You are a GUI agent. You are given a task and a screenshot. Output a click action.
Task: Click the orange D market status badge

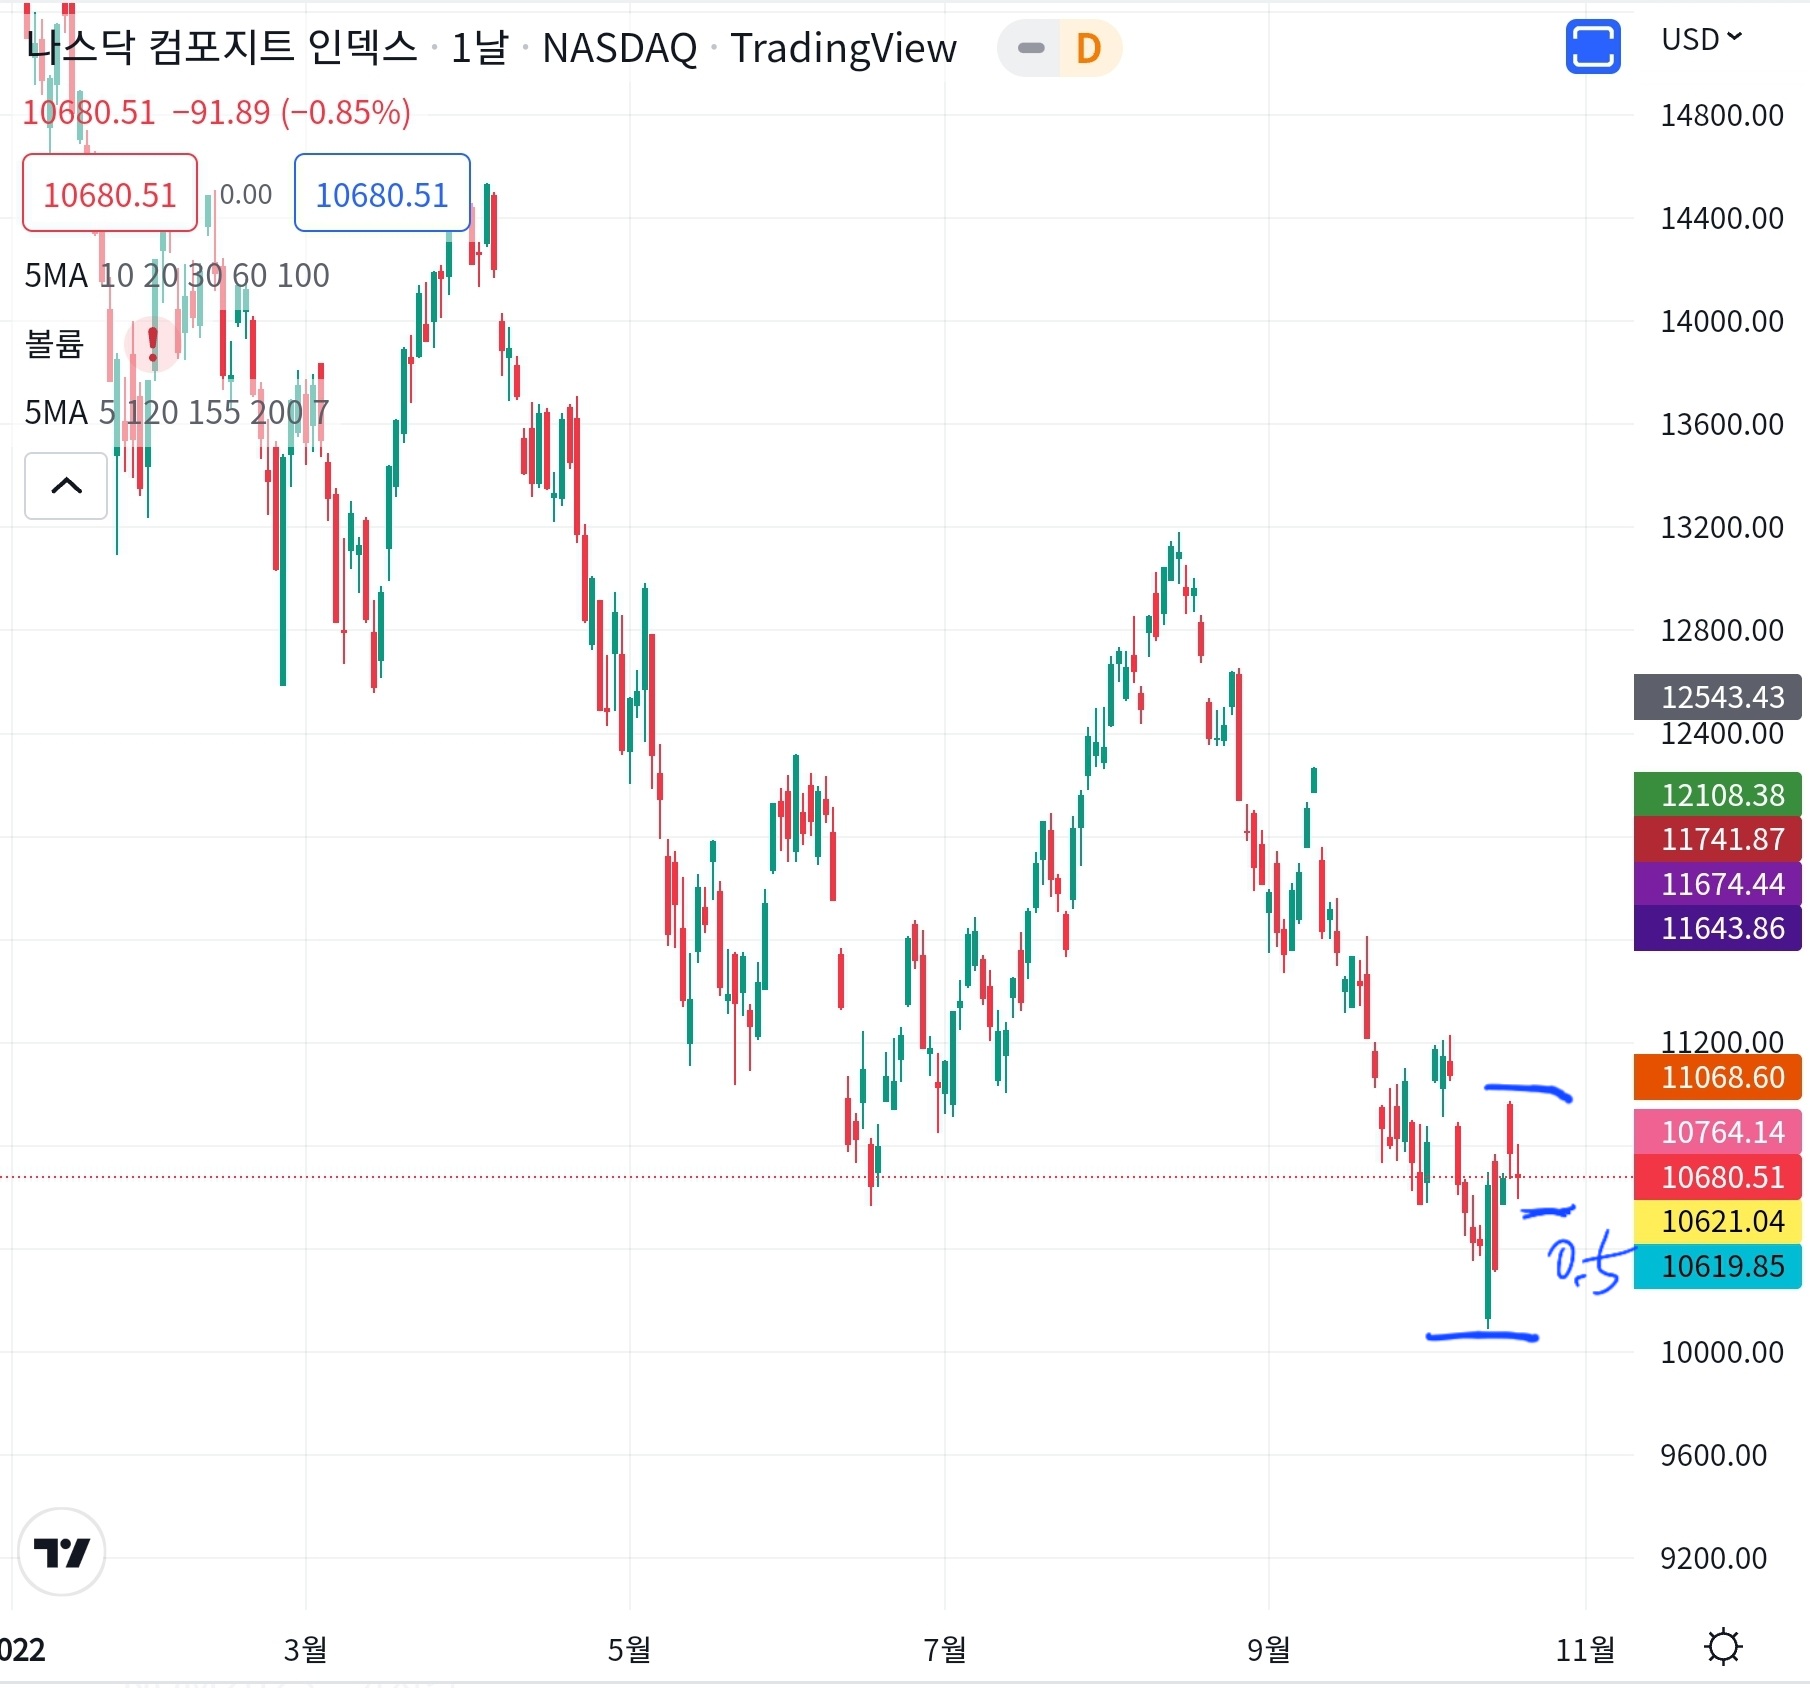coord(1089,48)
